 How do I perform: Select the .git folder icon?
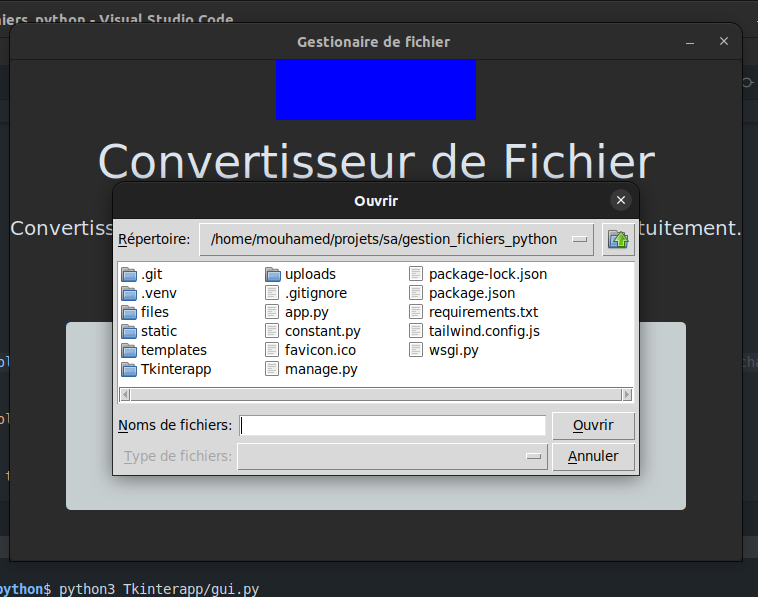pyautogui.click(x=129, y=274)
